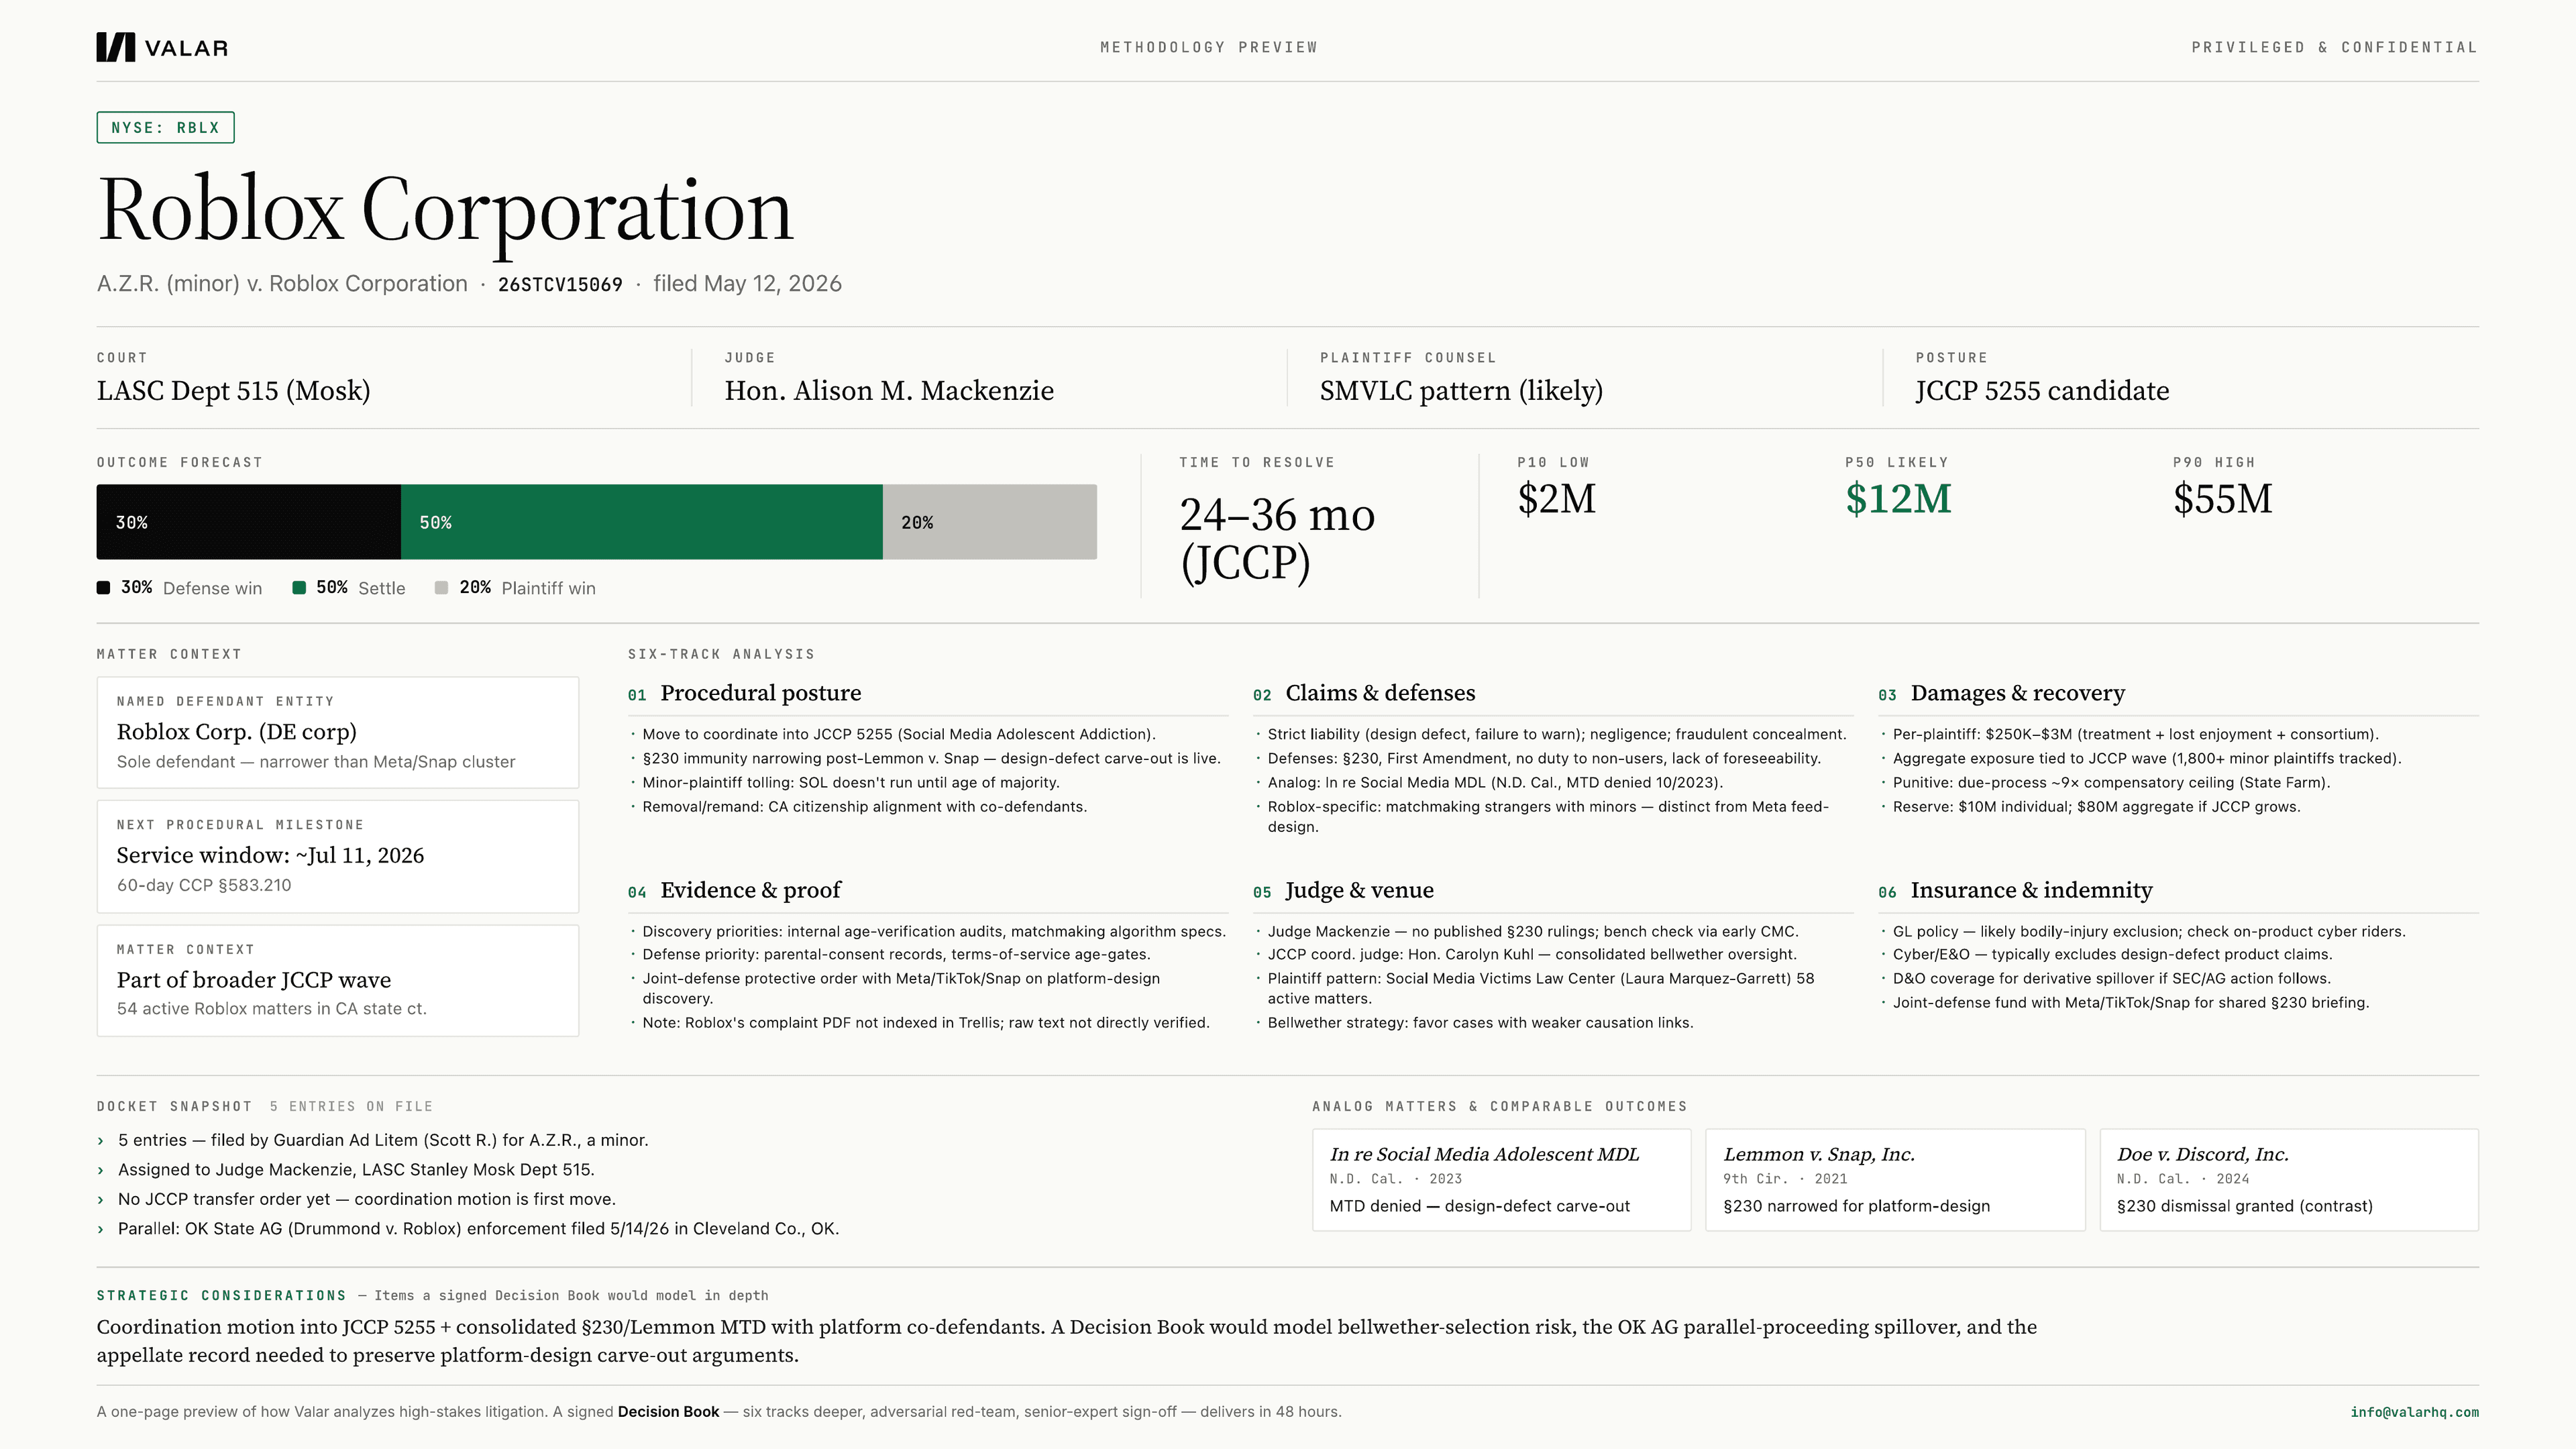Click the '03 Damages & recovery' heading
The image size is (2576, 1449).
coord(2001,693)
